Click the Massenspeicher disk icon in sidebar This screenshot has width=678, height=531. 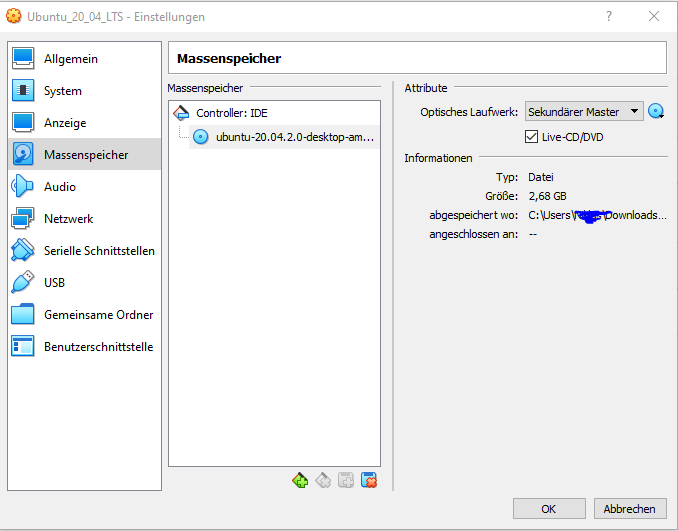23,154
